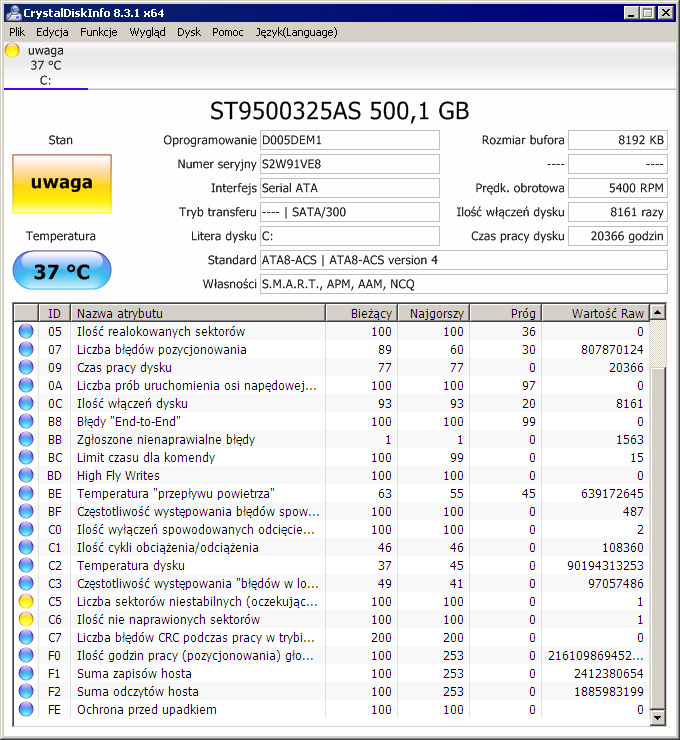The height and width of the screenshot is (740, 680).
Task: Click the Litera dysku field C:
Action: pyautogui.click(x=350, y=236)
